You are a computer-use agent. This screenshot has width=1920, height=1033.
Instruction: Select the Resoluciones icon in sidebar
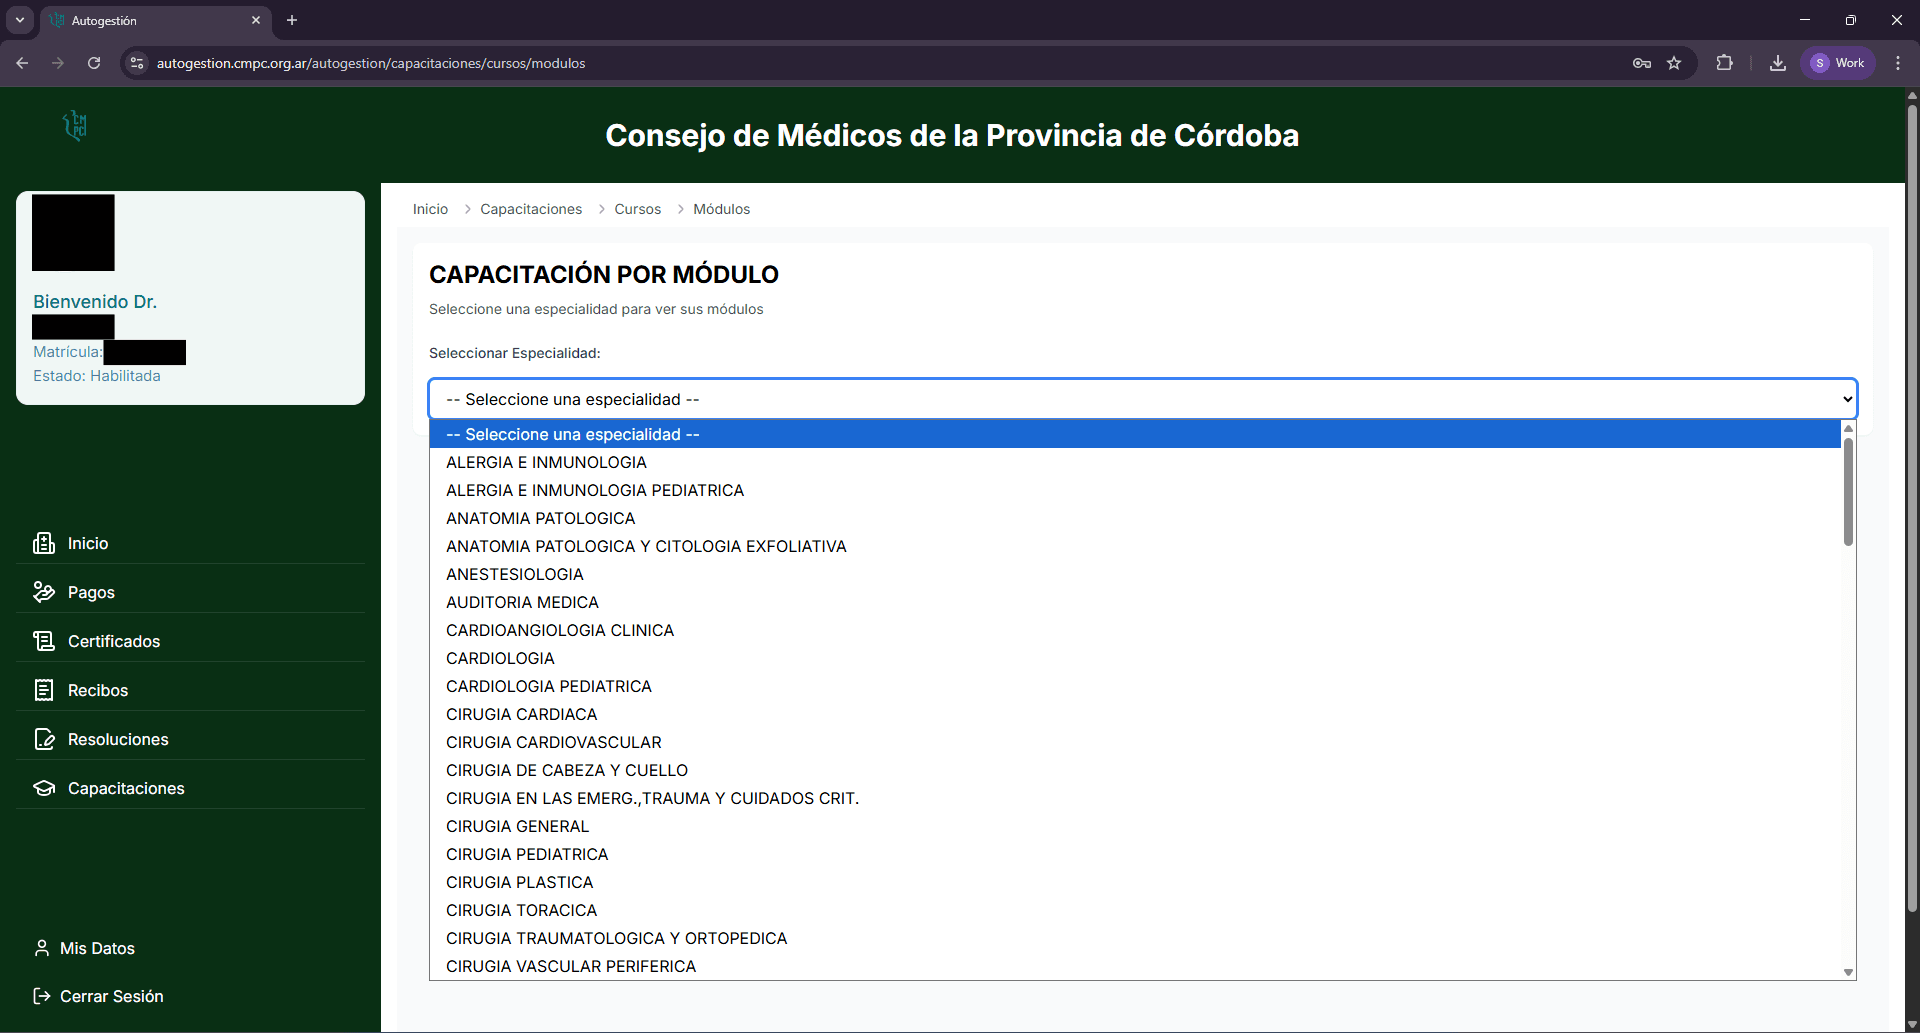click(x=45, y=738)
